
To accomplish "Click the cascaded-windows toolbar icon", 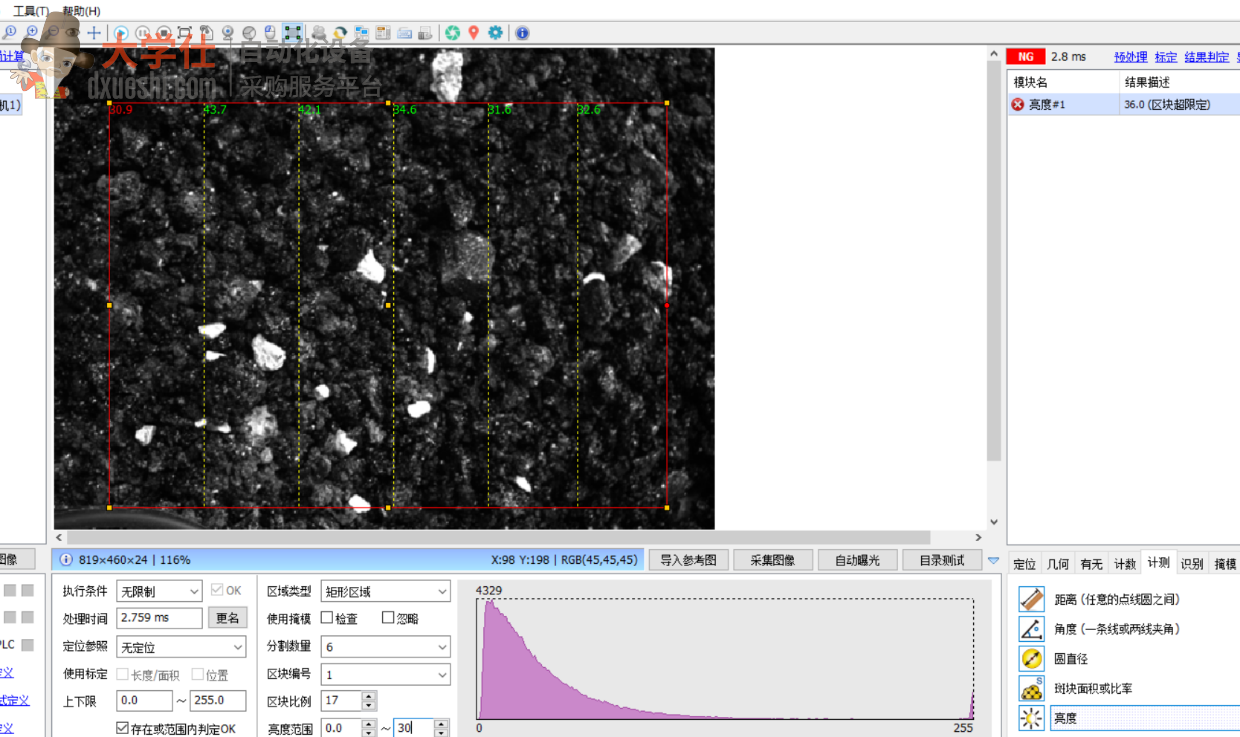I will 361,33.
